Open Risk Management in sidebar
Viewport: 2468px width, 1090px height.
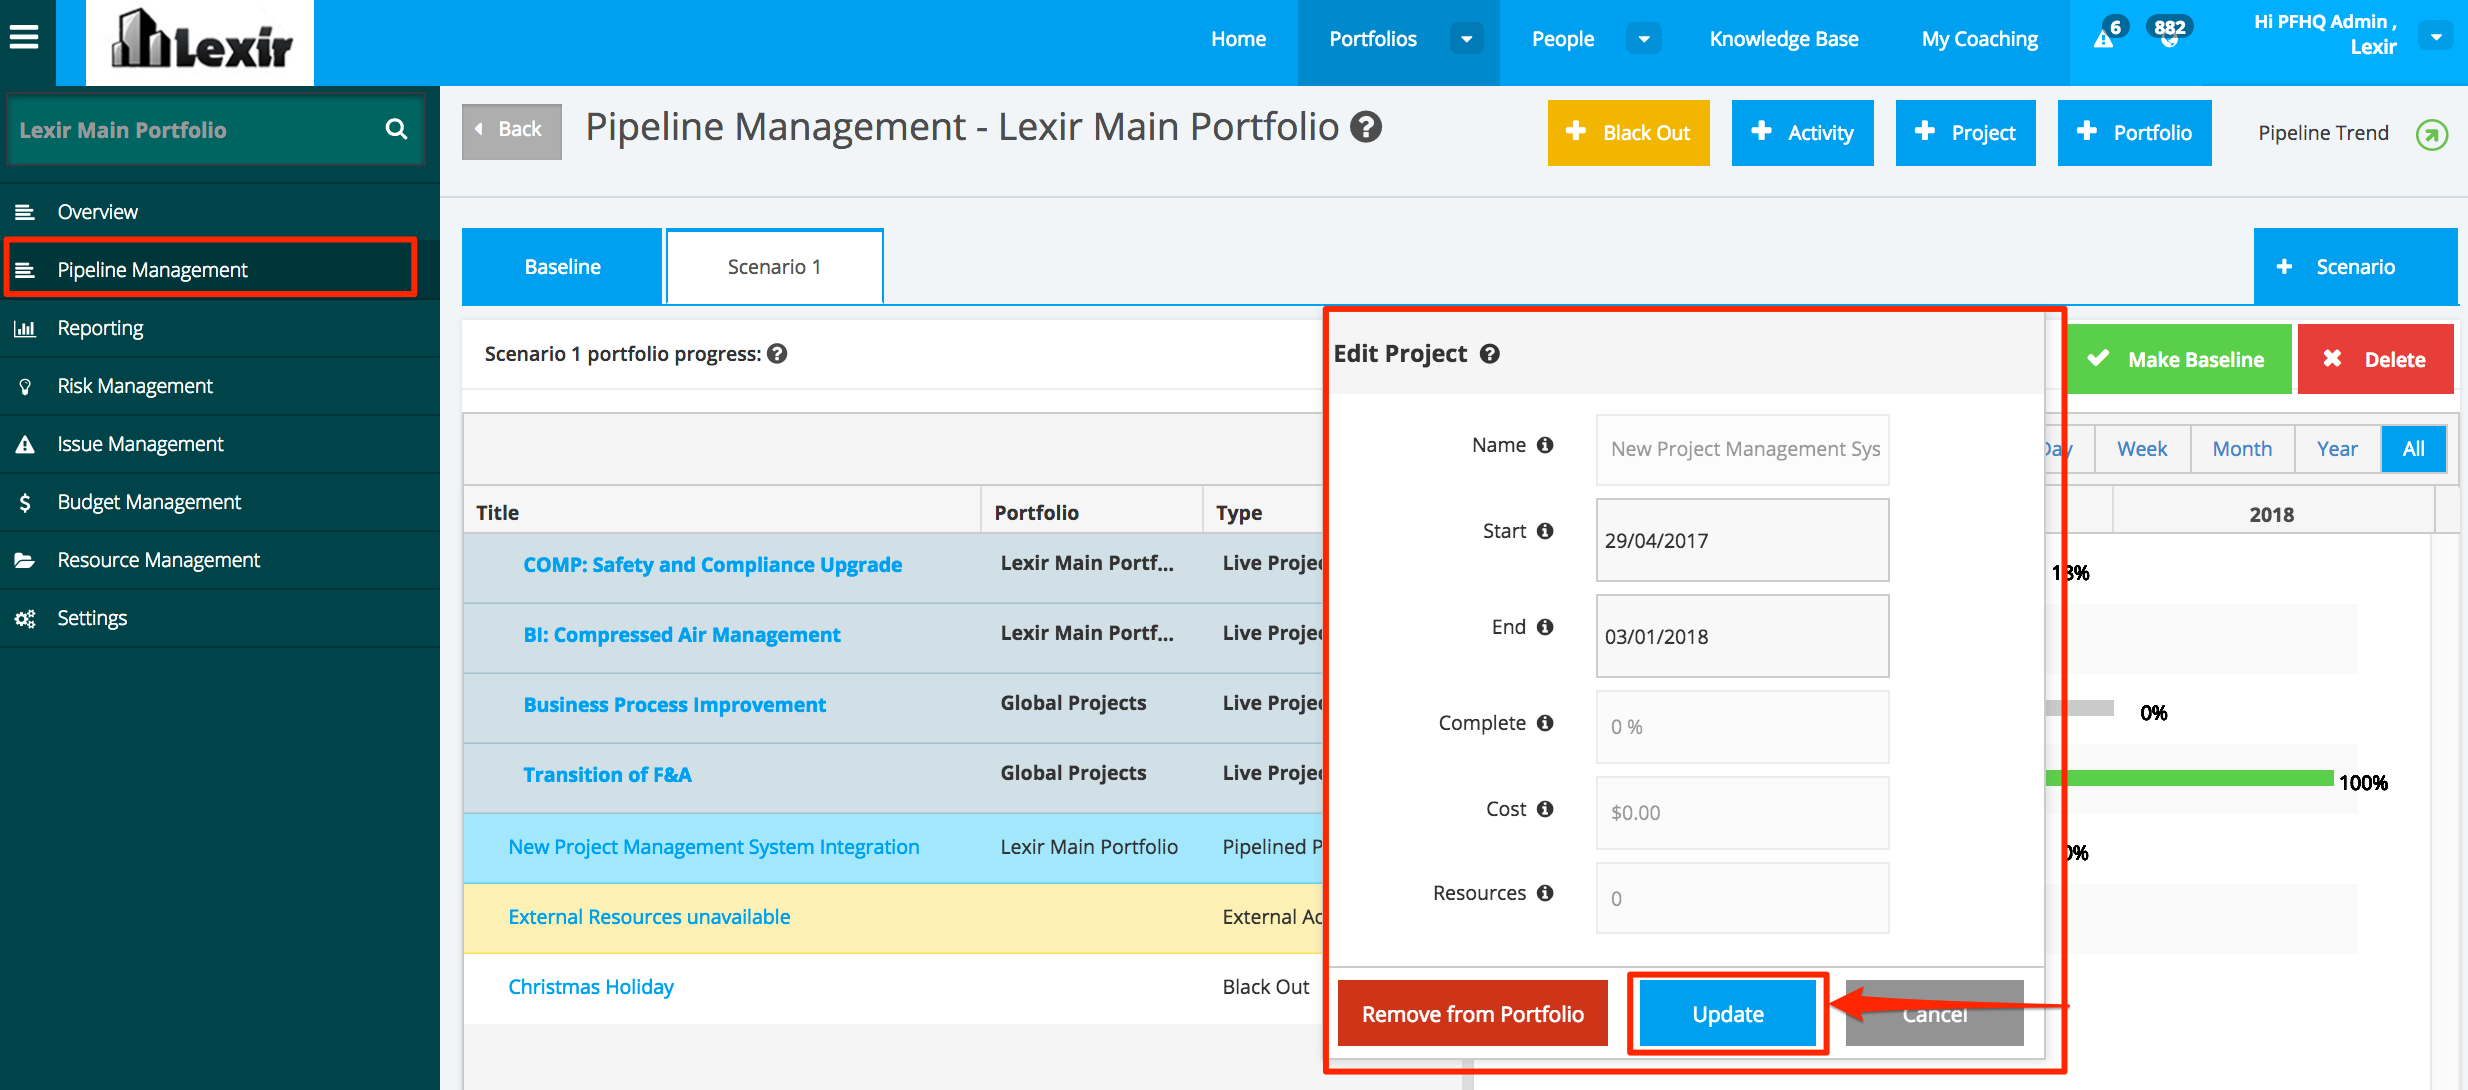tap(135, 386)
